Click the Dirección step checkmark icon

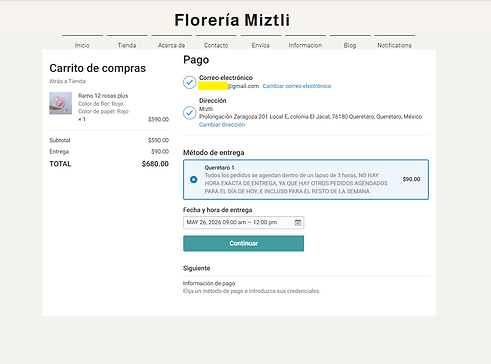tap(189, 113)
